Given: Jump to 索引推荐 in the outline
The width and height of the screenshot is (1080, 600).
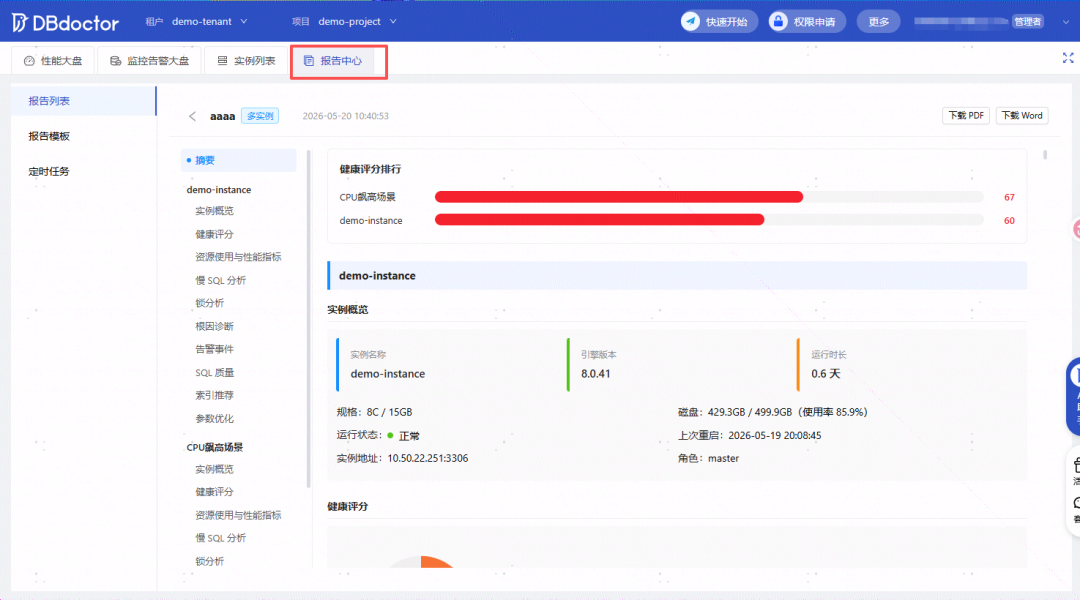Looking at the screenshot, I should [214, 395].
